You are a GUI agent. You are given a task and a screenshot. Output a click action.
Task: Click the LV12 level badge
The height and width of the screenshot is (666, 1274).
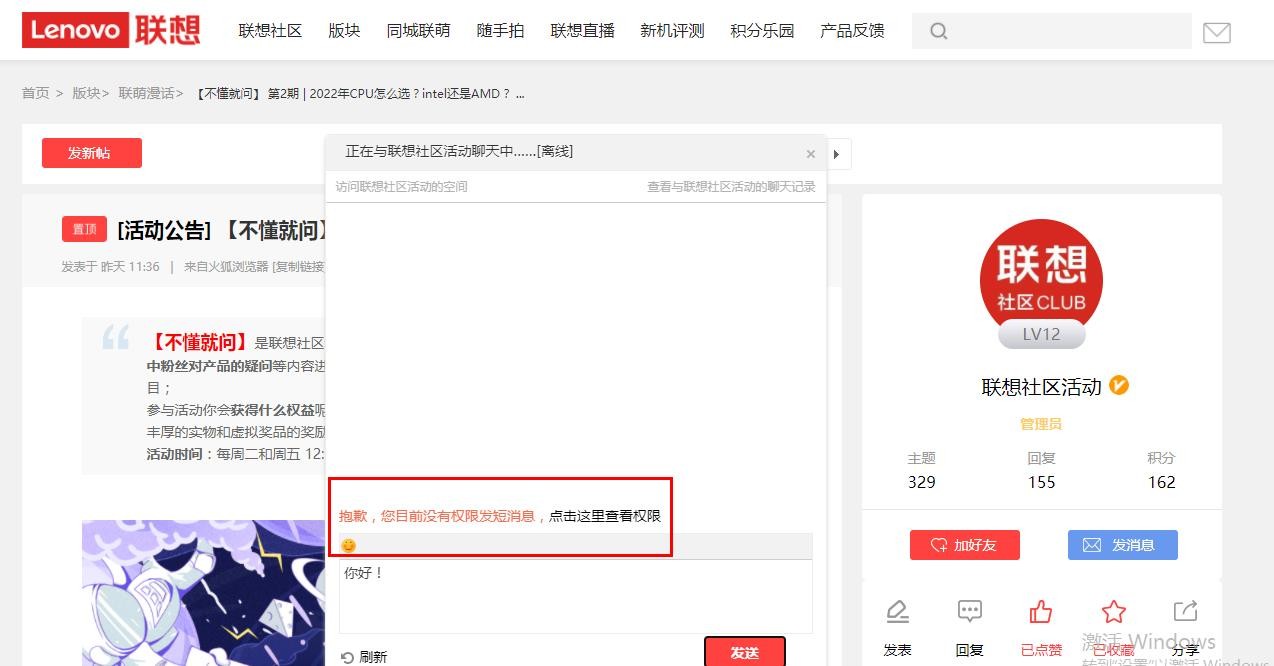(1041, 334)
